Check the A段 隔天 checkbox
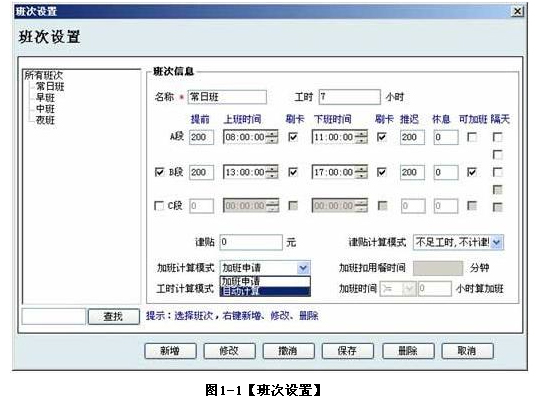The width and height of the screenshot is (540, 400). tap(497, 137)
